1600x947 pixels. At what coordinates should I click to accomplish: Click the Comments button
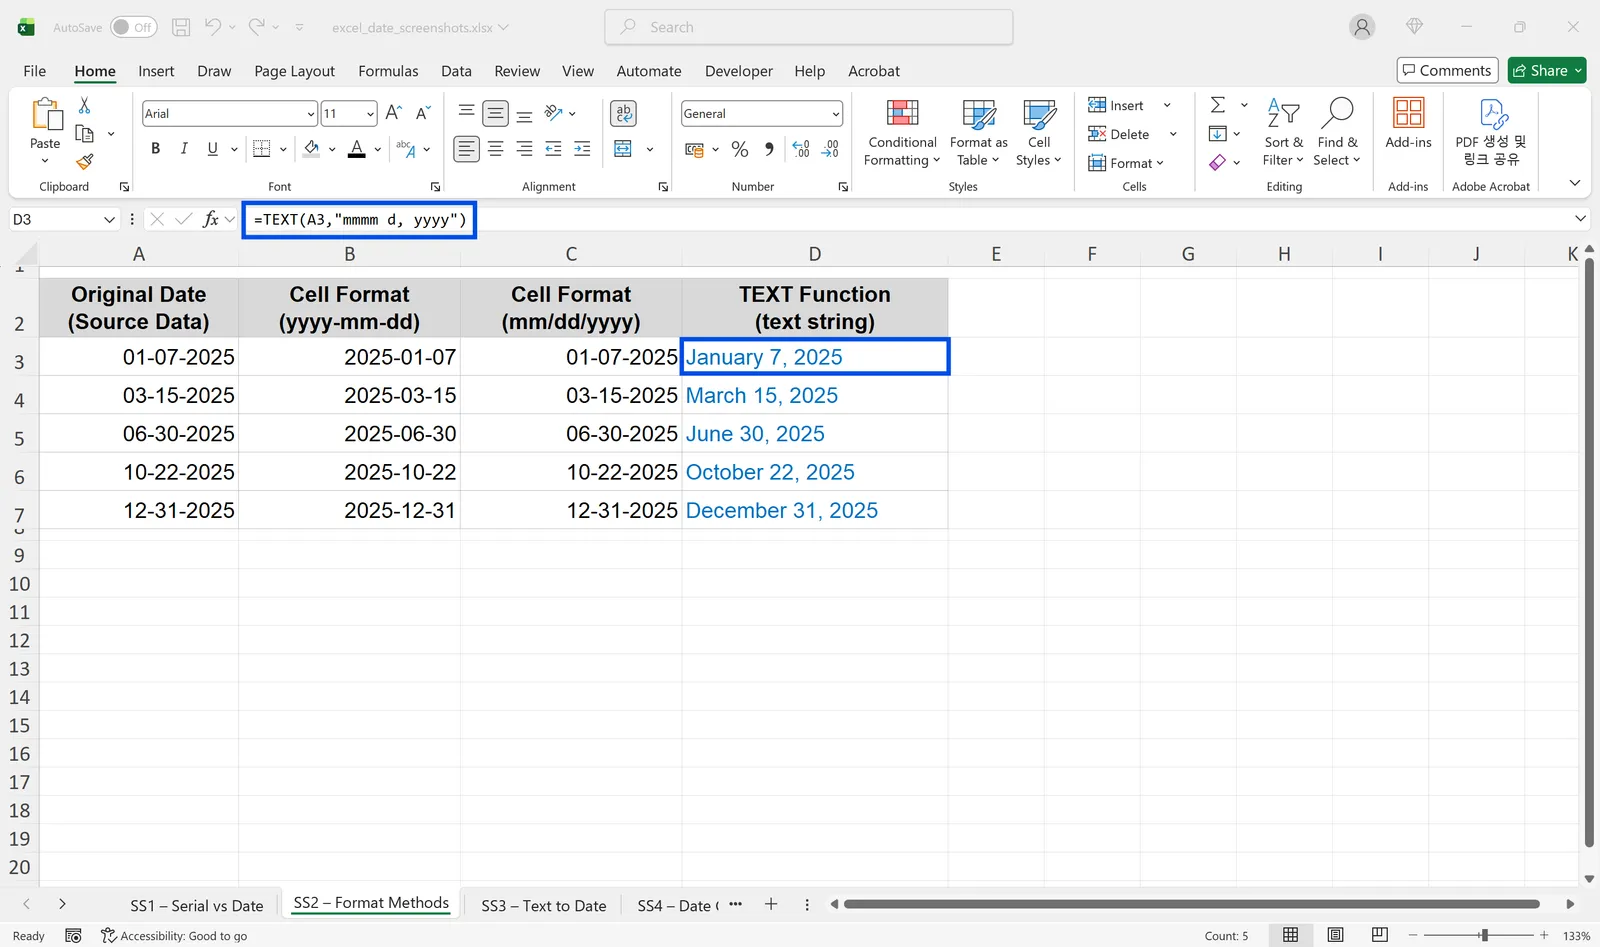click(1447, 70)
